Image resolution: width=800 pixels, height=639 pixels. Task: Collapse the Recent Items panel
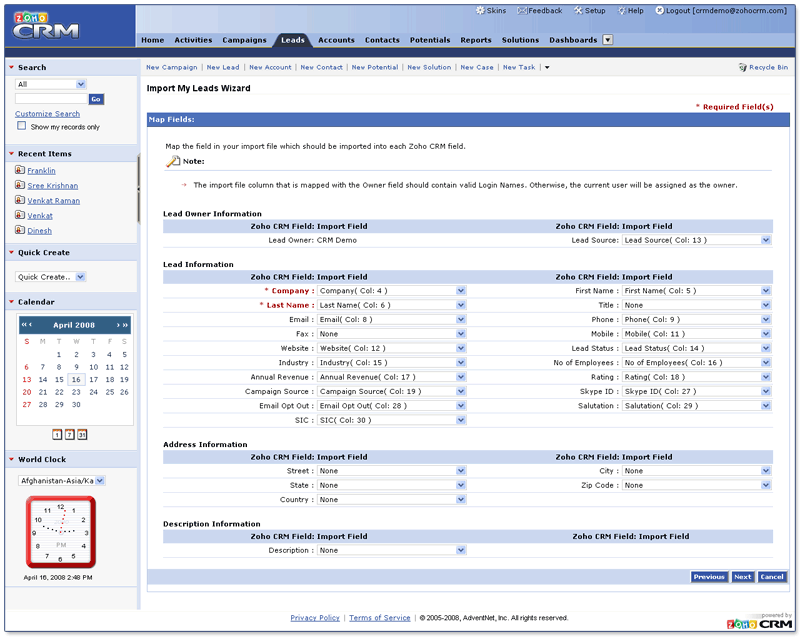click(x=11, y=154)
